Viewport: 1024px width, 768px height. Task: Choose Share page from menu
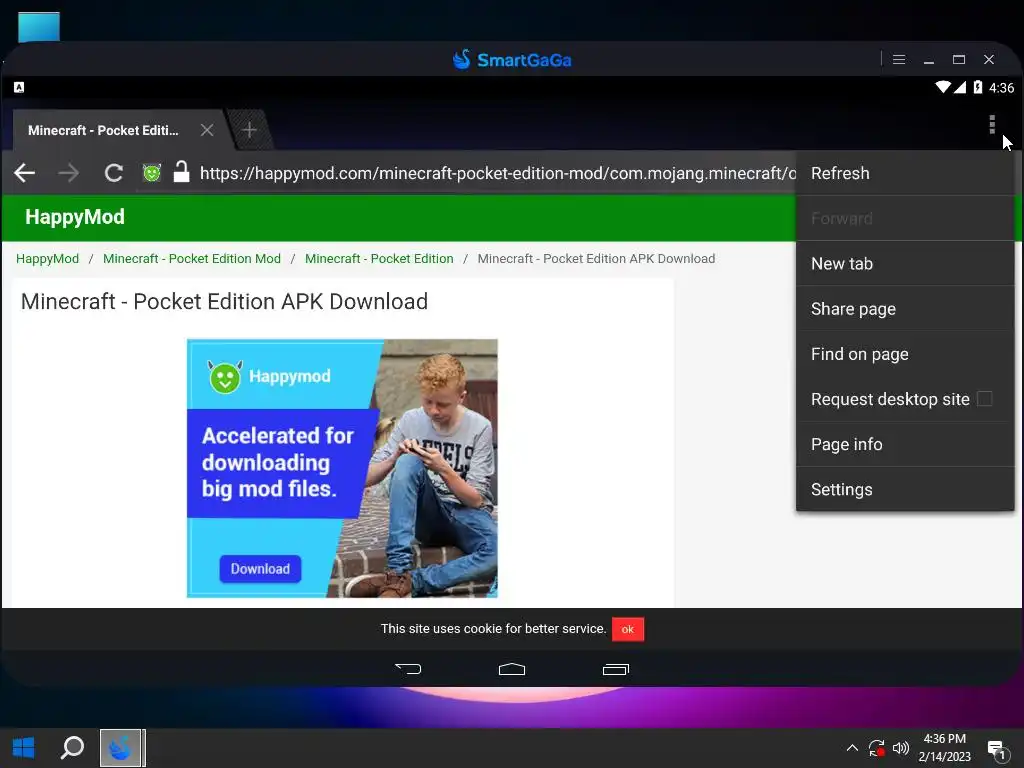905,308
